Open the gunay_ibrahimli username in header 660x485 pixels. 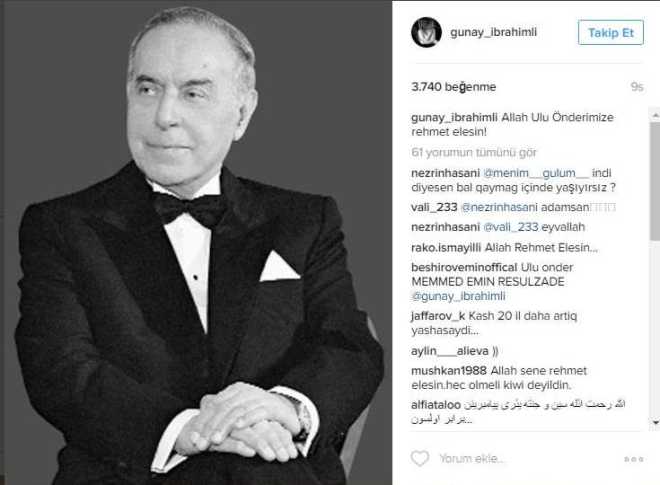493,32
